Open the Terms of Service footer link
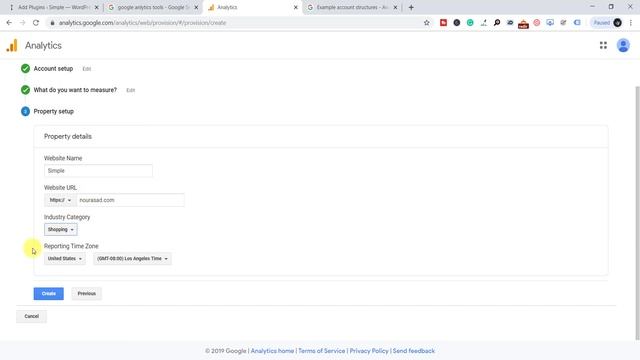Screen dimensions: 640x360 click(x=322, y=351)
